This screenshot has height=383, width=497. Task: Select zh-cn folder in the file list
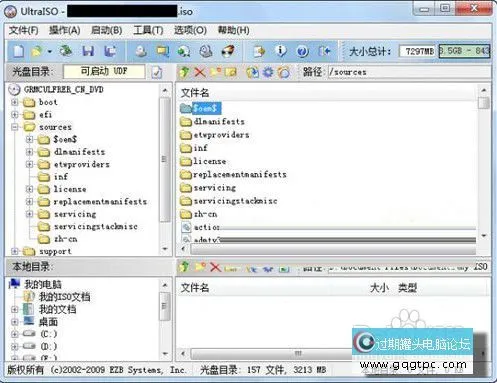pos(205,214)
